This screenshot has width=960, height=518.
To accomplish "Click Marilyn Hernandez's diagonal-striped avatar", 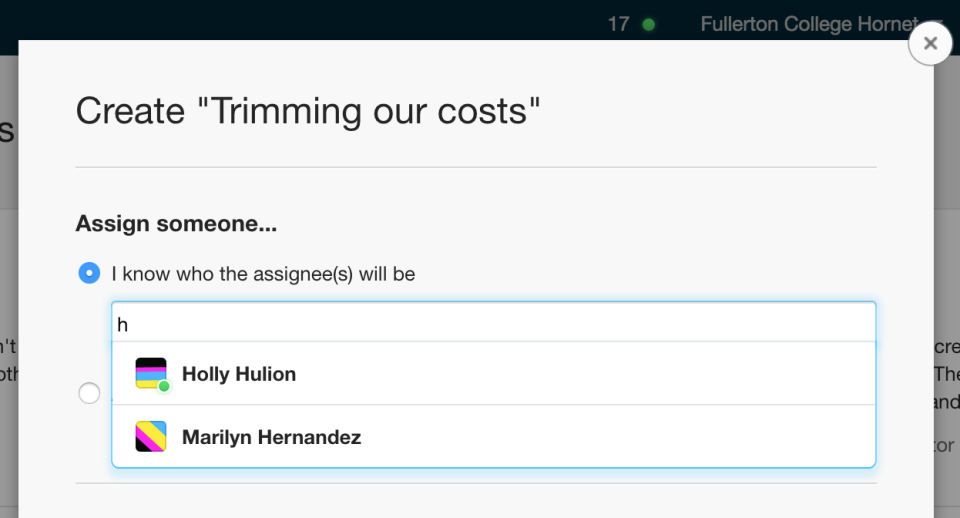I will click(x=151, y=436).
